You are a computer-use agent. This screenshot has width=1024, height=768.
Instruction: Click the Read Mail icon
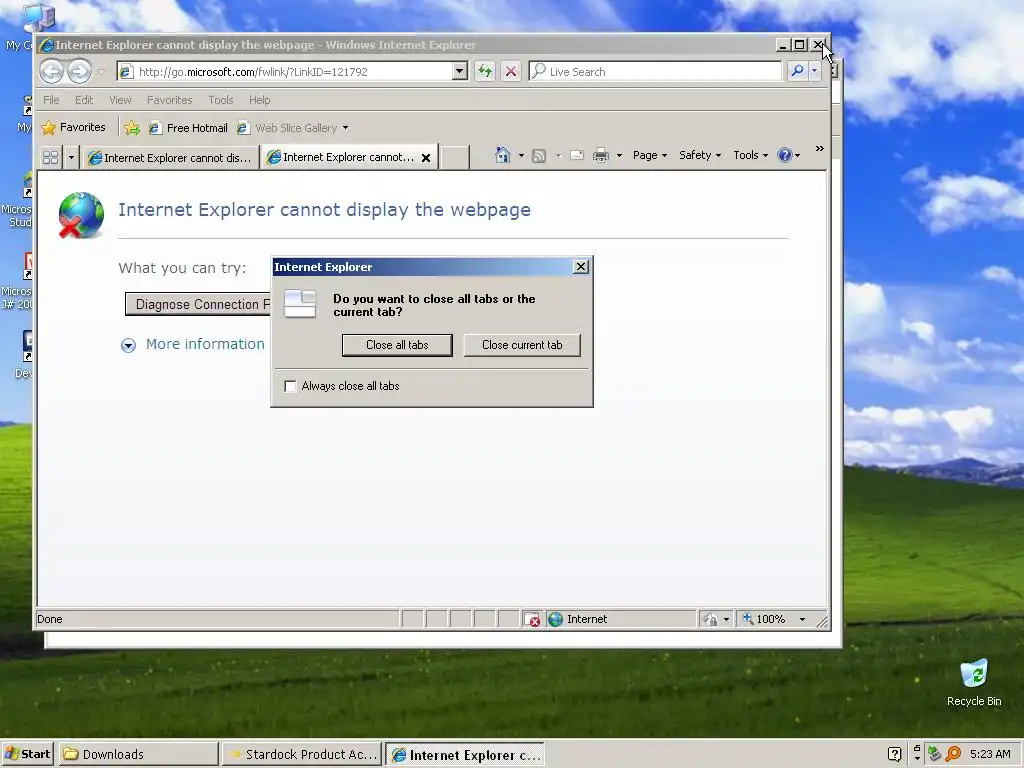point(577,155)
